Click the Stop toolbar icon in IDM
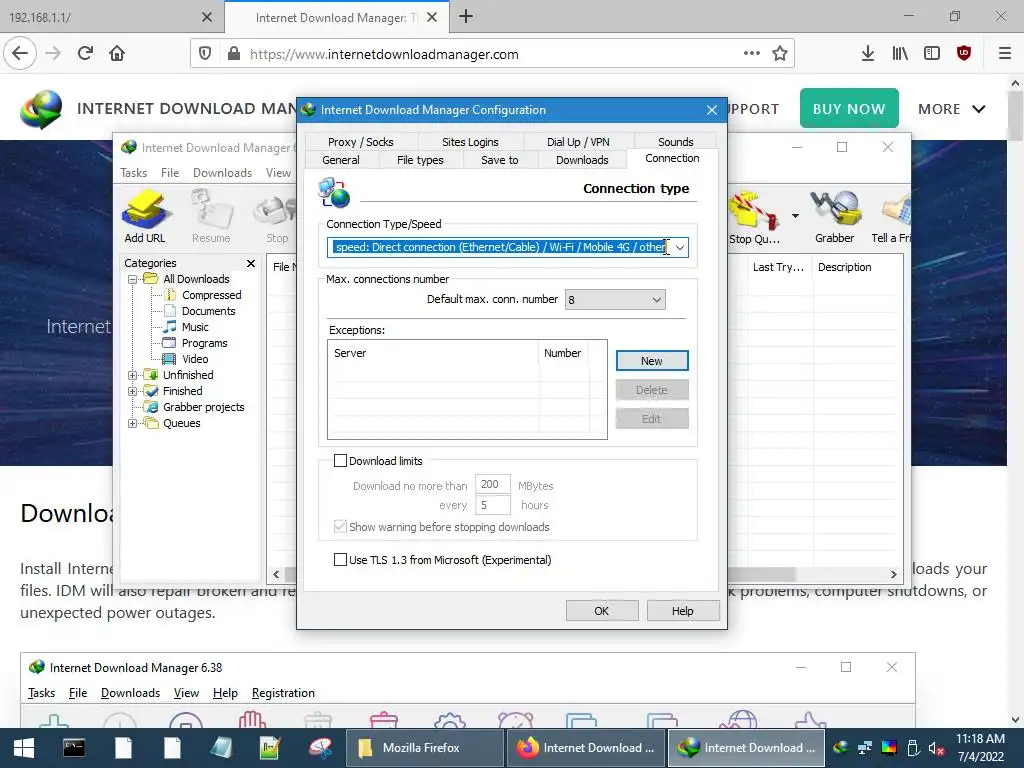 coord(277,217)
